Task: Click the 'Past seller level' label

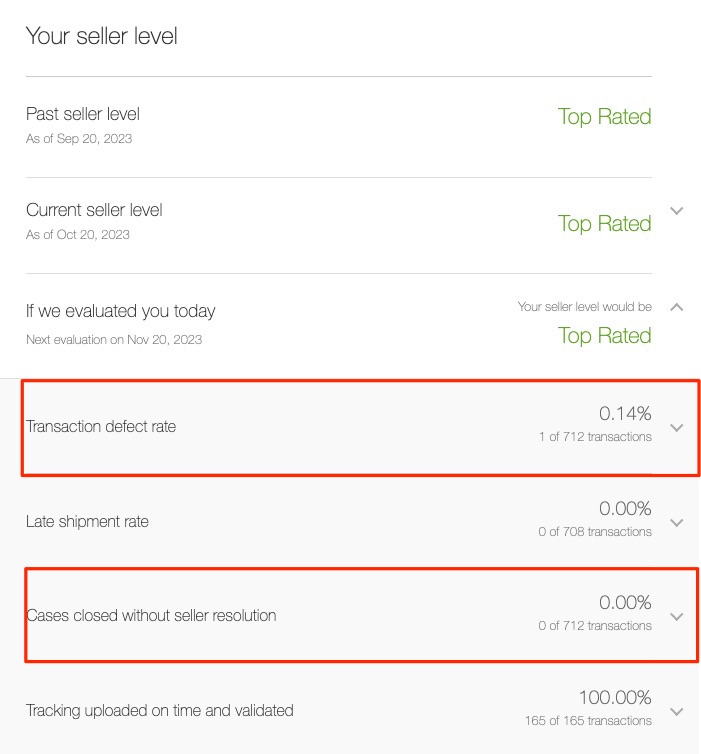Action: (83, 114)
